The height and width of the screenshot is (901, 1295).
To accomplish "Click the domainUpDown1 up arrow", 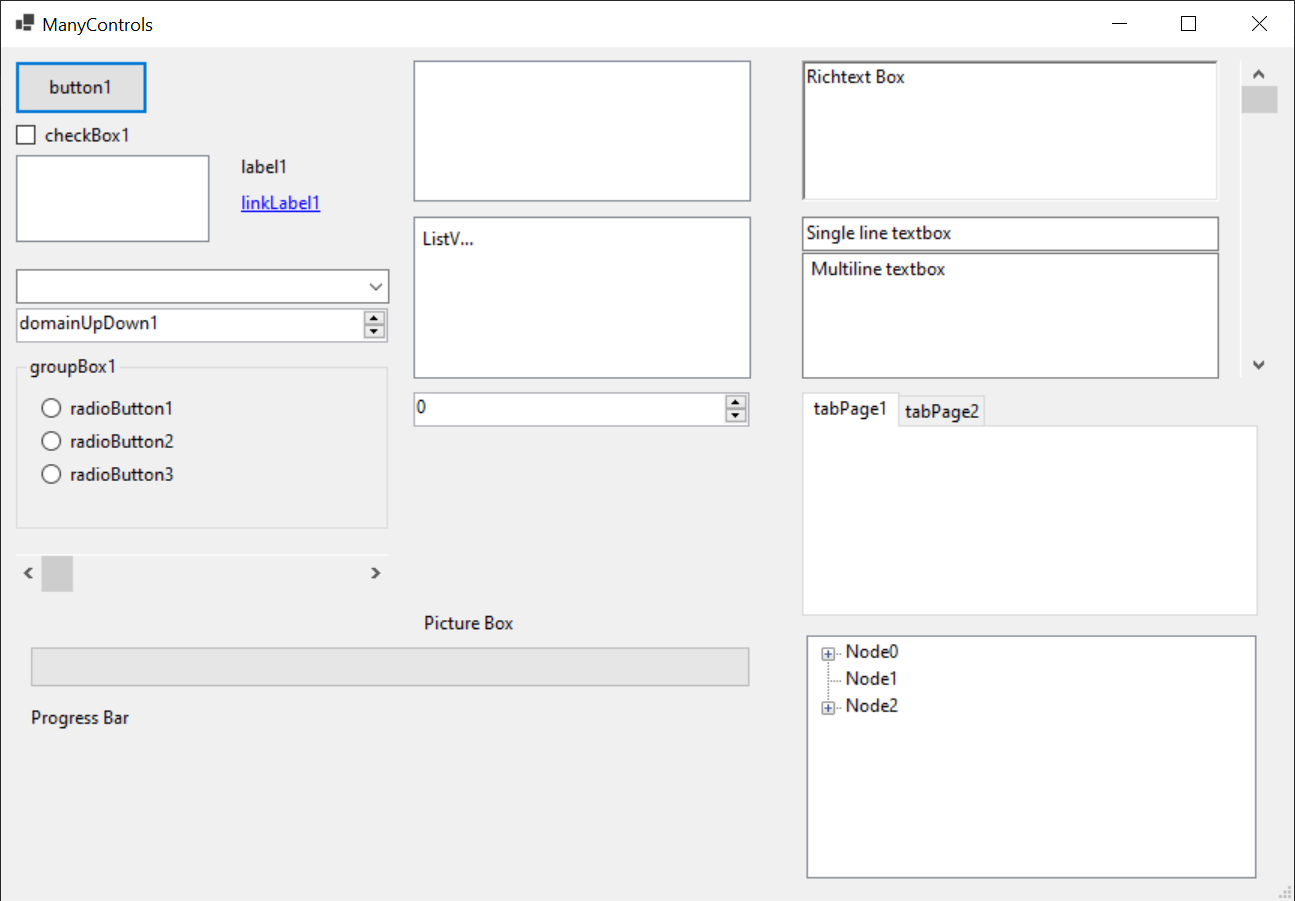I will tap(374, 319).
